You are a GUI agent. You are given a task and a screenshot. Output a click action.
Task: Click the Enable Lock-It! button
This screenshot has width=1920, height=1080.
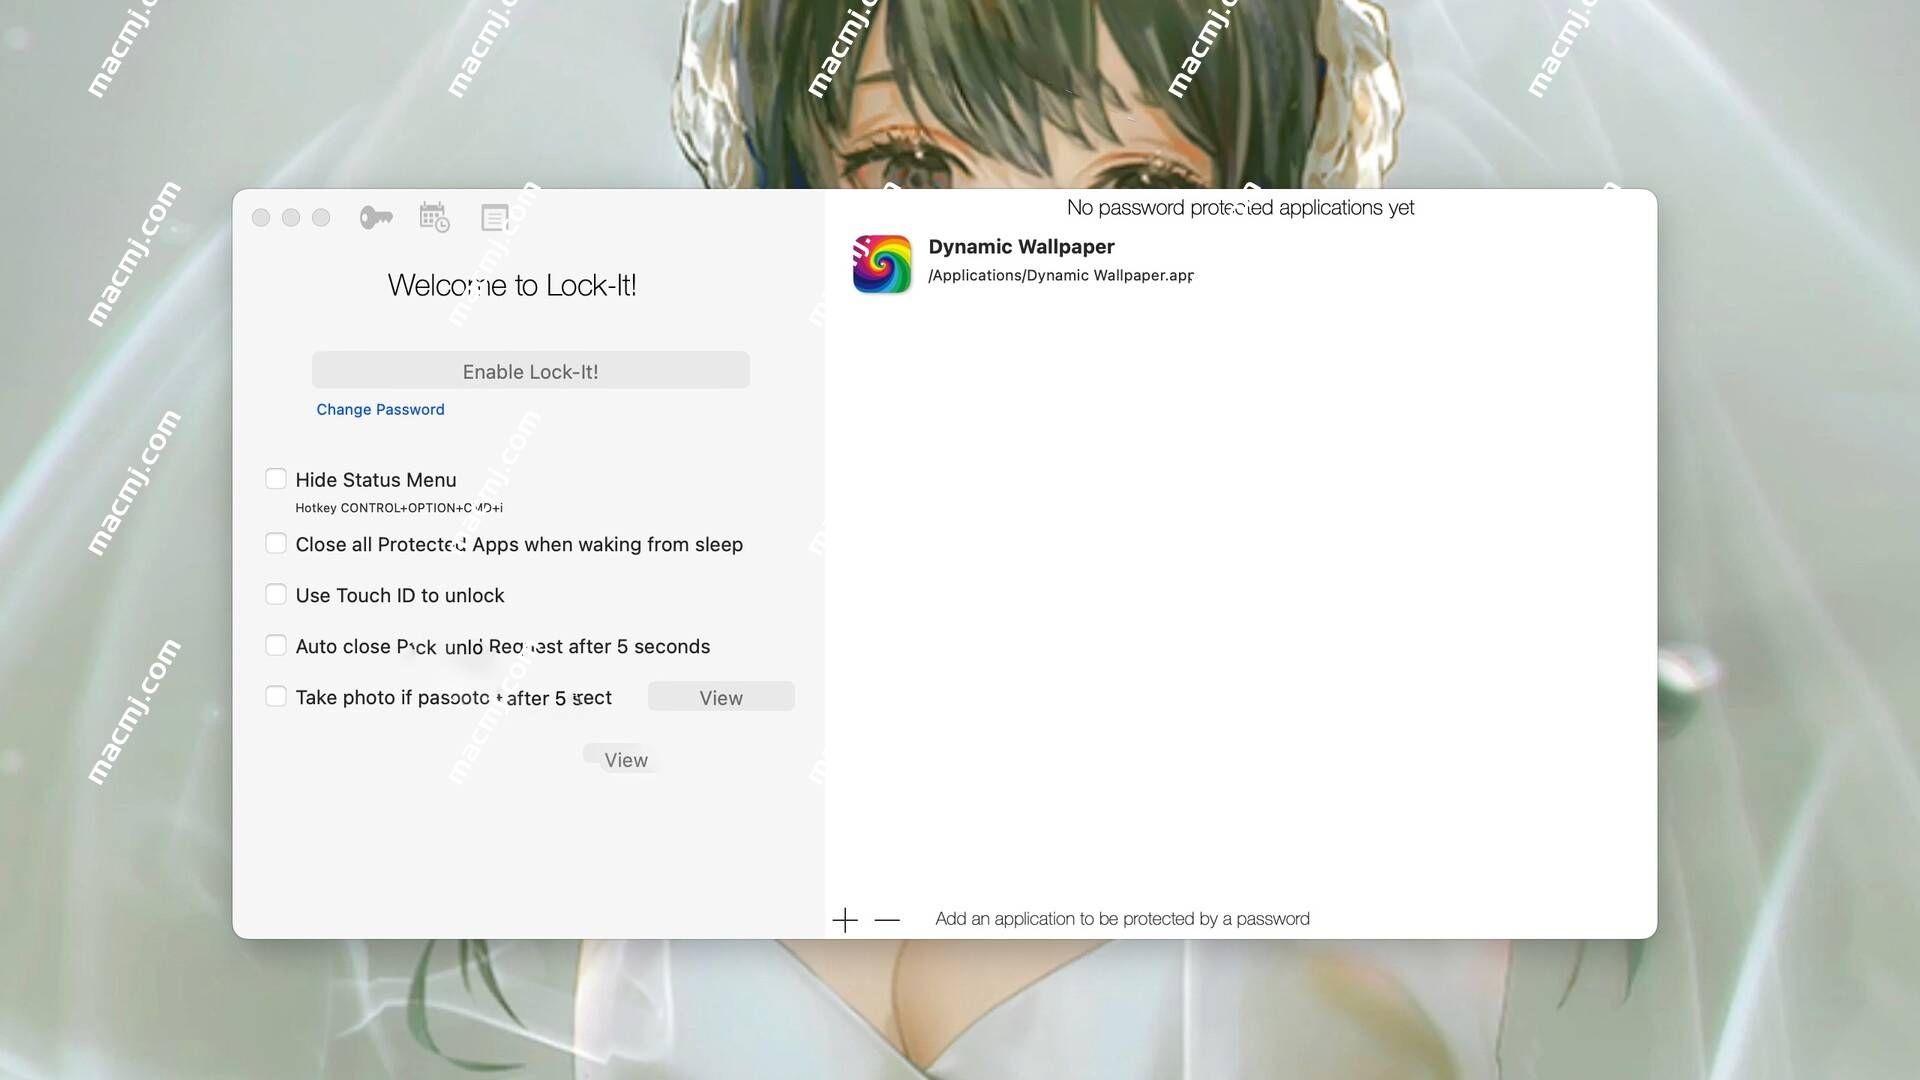[530, 371]
